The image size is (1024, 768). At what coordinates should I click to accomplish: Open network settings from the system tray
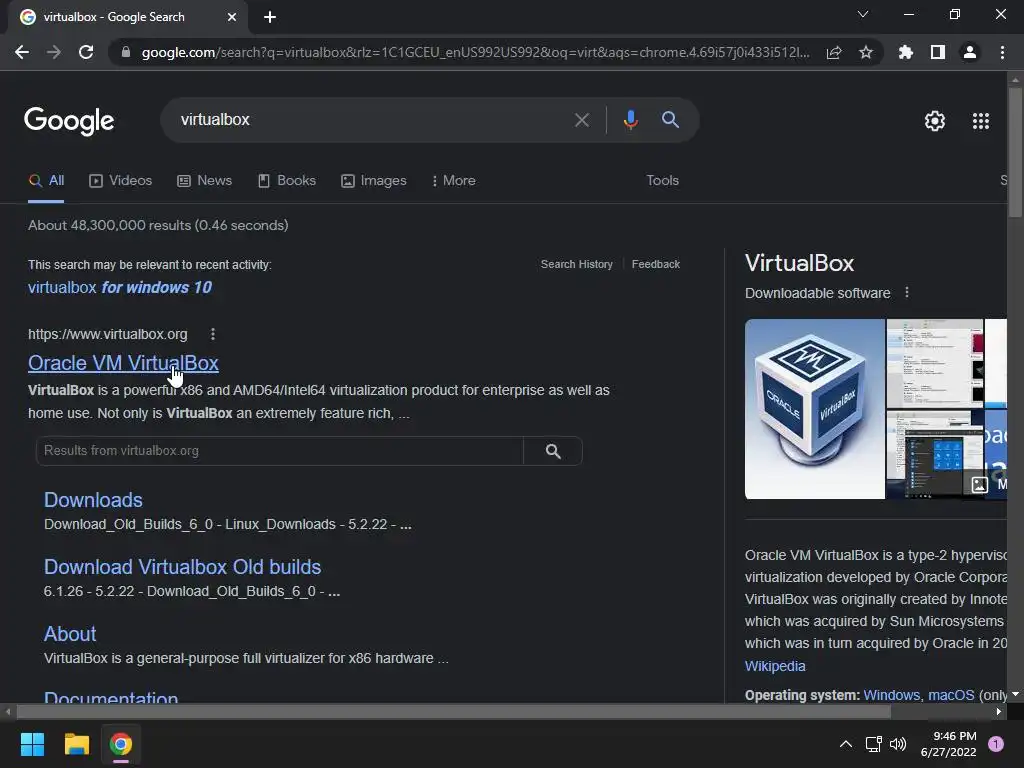(x=873, y=744)
